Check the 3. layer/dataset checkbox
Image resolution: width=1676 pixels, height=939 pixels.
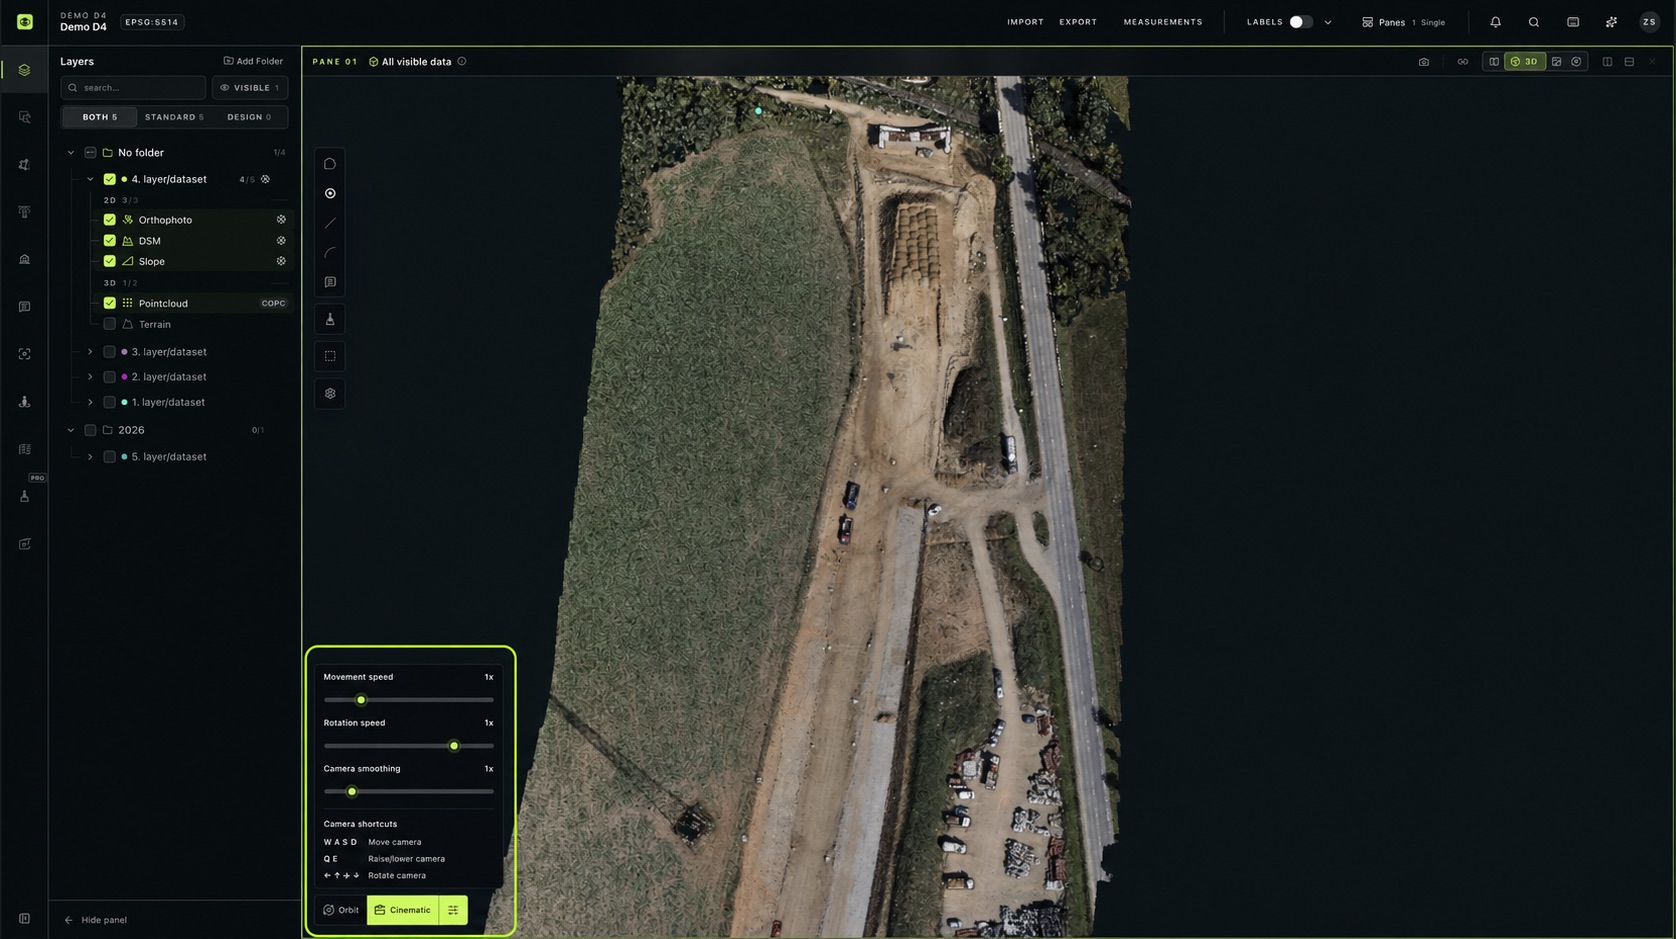pyautogui.click(x=110, y=352)
